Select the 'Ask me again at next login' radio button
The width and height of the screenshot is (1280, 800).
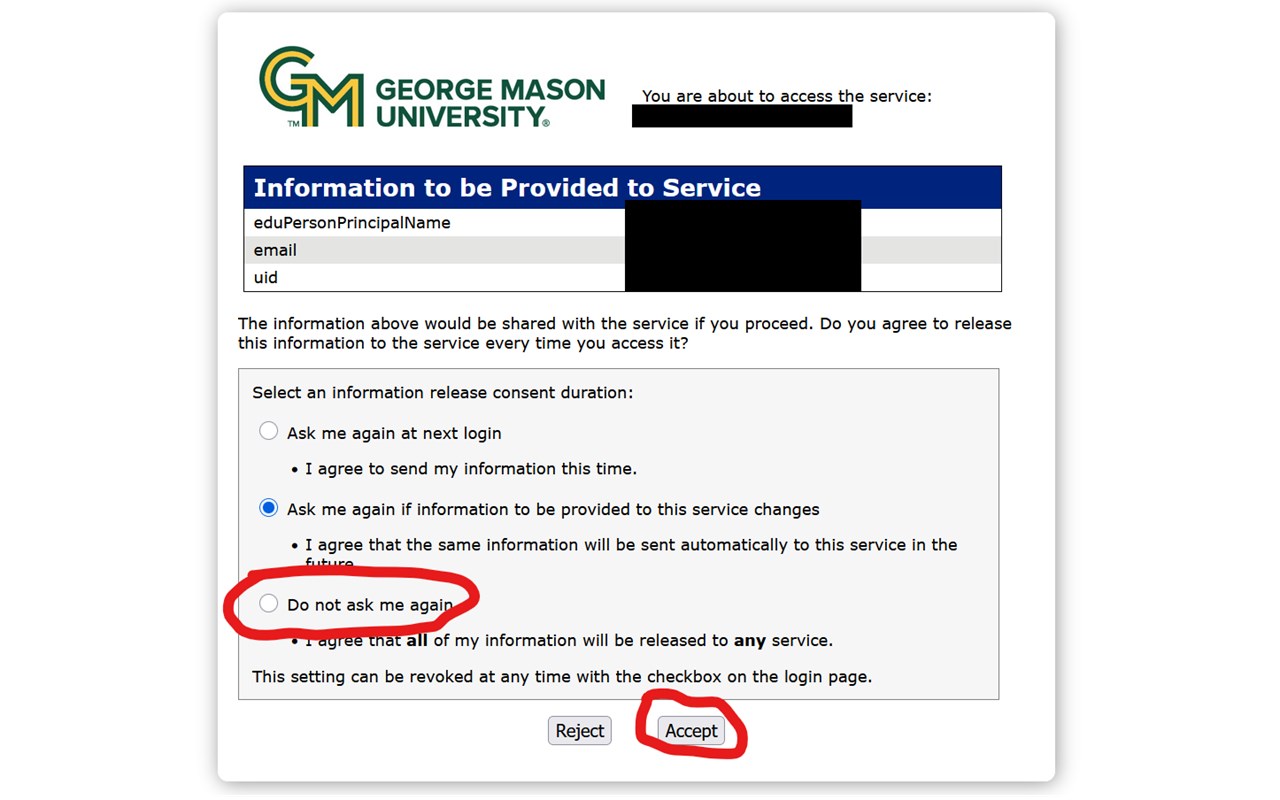click(268, 431)
